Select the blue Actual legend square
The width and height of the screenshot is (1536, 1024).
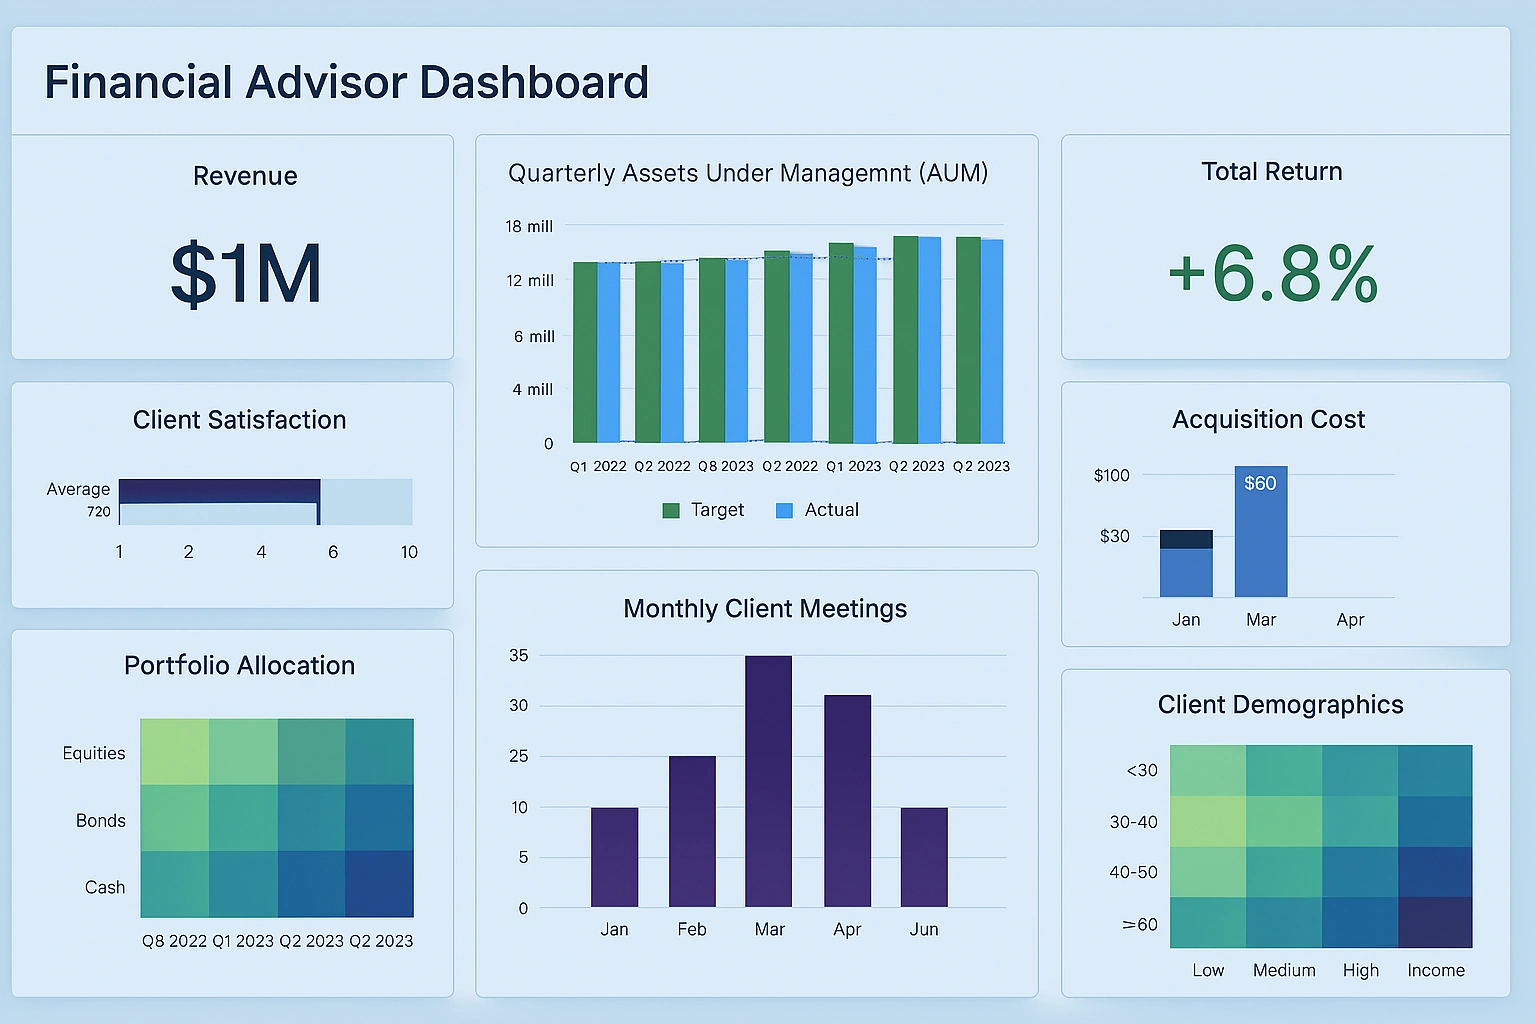click(x=783, y=510)
